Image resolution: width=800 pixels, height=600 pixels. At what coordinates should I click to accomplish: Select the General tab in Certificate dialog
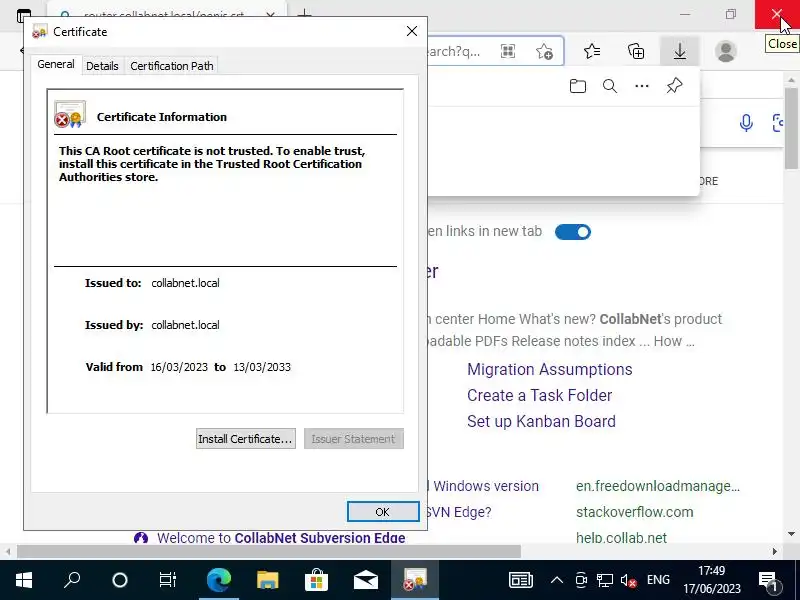tap(56, 64)
